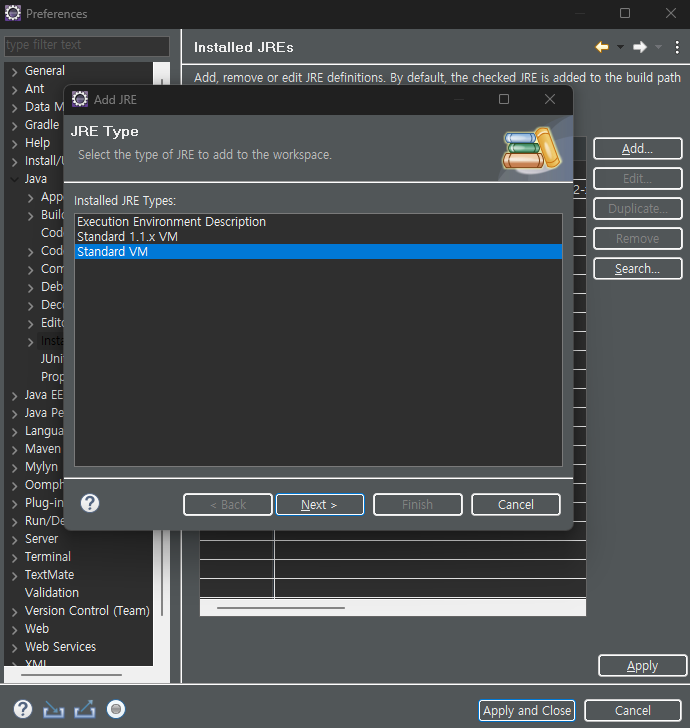Collapse the Java tree node

15,179
